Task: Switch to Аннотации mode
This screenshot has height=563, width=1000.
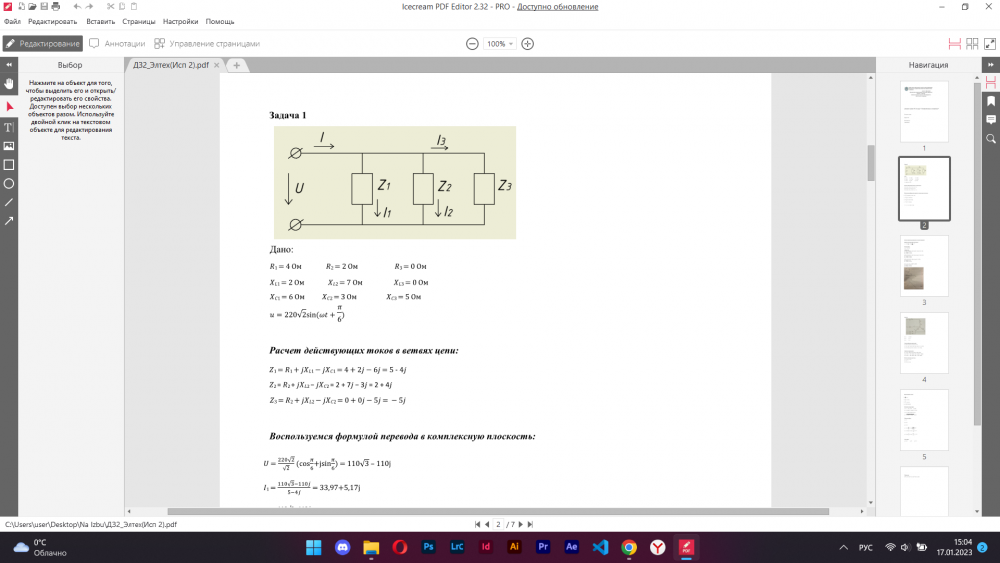Action: tap(117, 43)
